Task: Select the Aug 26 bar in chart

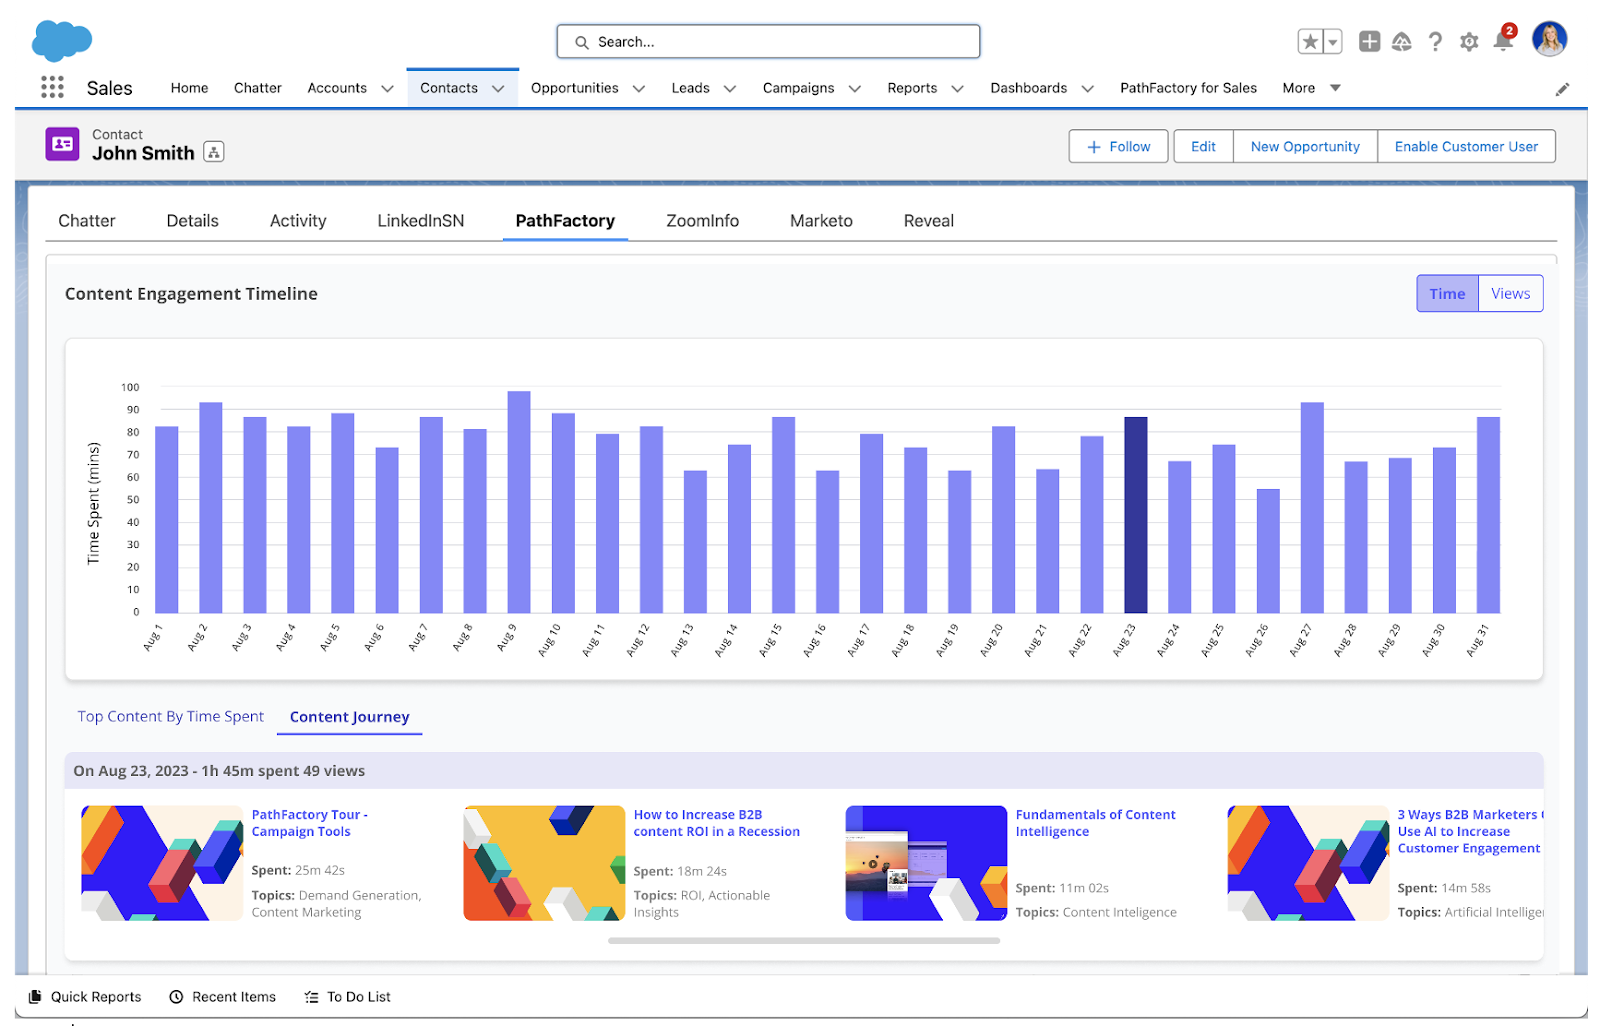Action: tap(1268, 551)
